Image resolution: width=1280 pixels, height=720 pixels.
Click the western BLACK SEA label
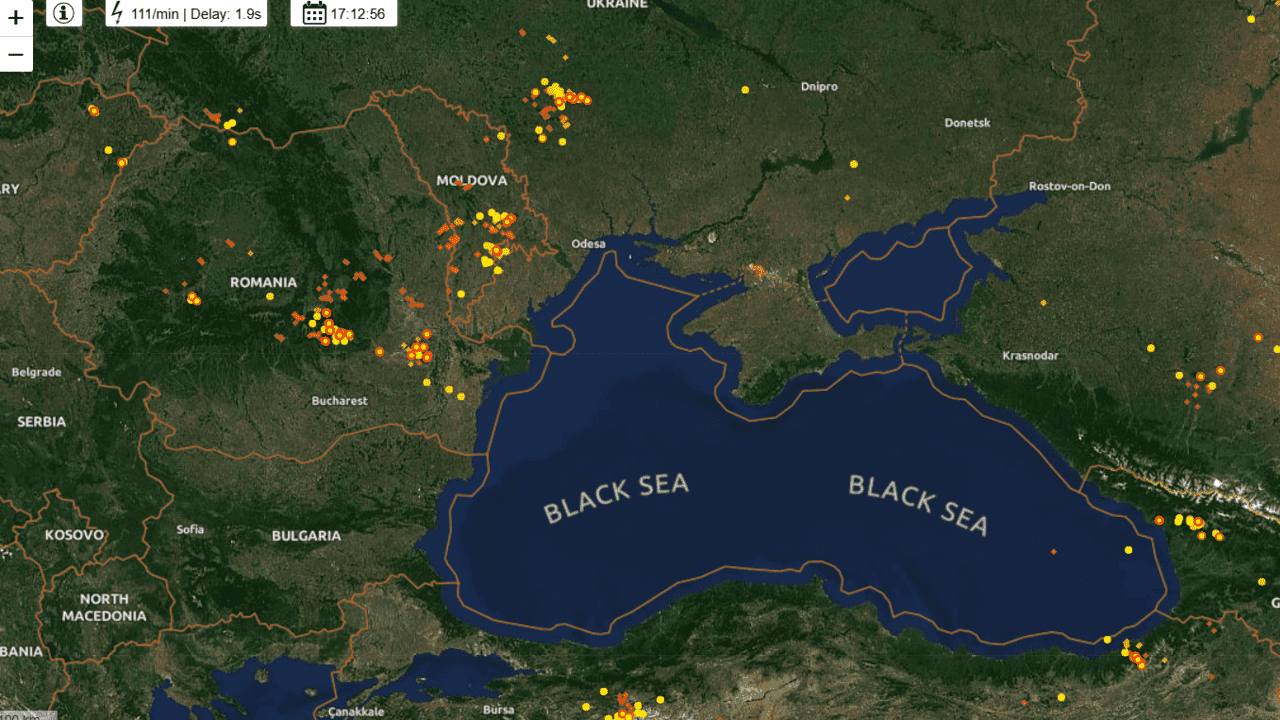click(x=616, y=498)
